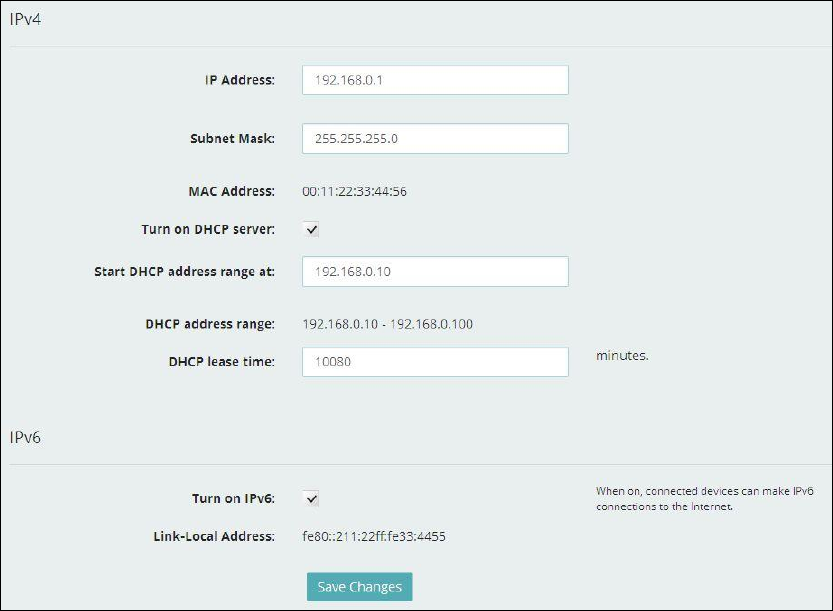The height and width of the screenshot is (611, 833).
Task: Toggle the Turn on DHCP server checkbox
Action: 312,230
